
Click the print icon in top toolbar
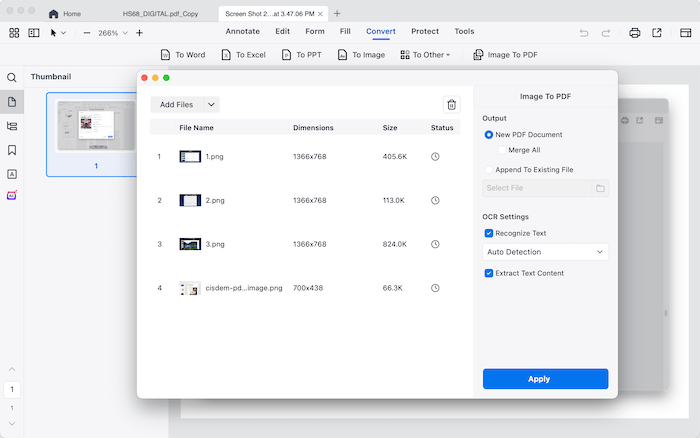pyautogui.click(x=635, y=33)
